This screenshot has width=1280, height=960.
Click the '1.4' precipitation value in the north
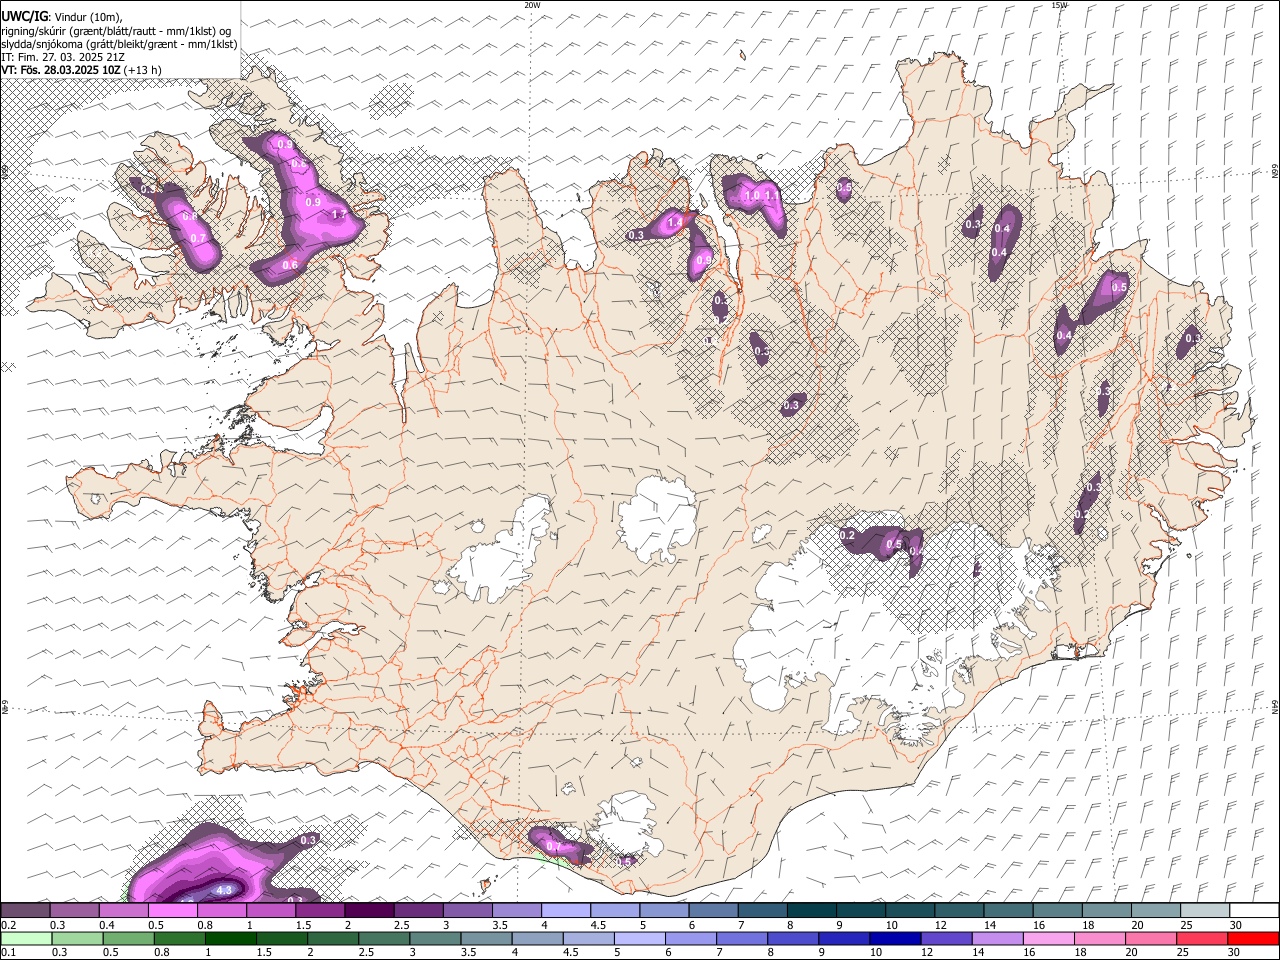tap(675, 222)
